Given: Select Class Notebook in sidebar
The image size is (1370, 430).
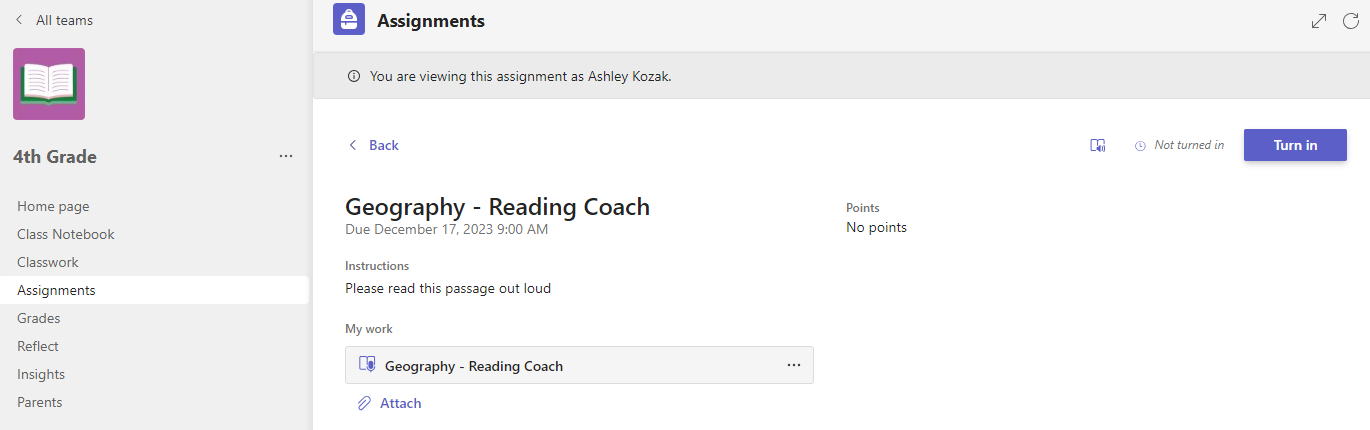Looking at the screenshot, I should (x=66, y=234).
